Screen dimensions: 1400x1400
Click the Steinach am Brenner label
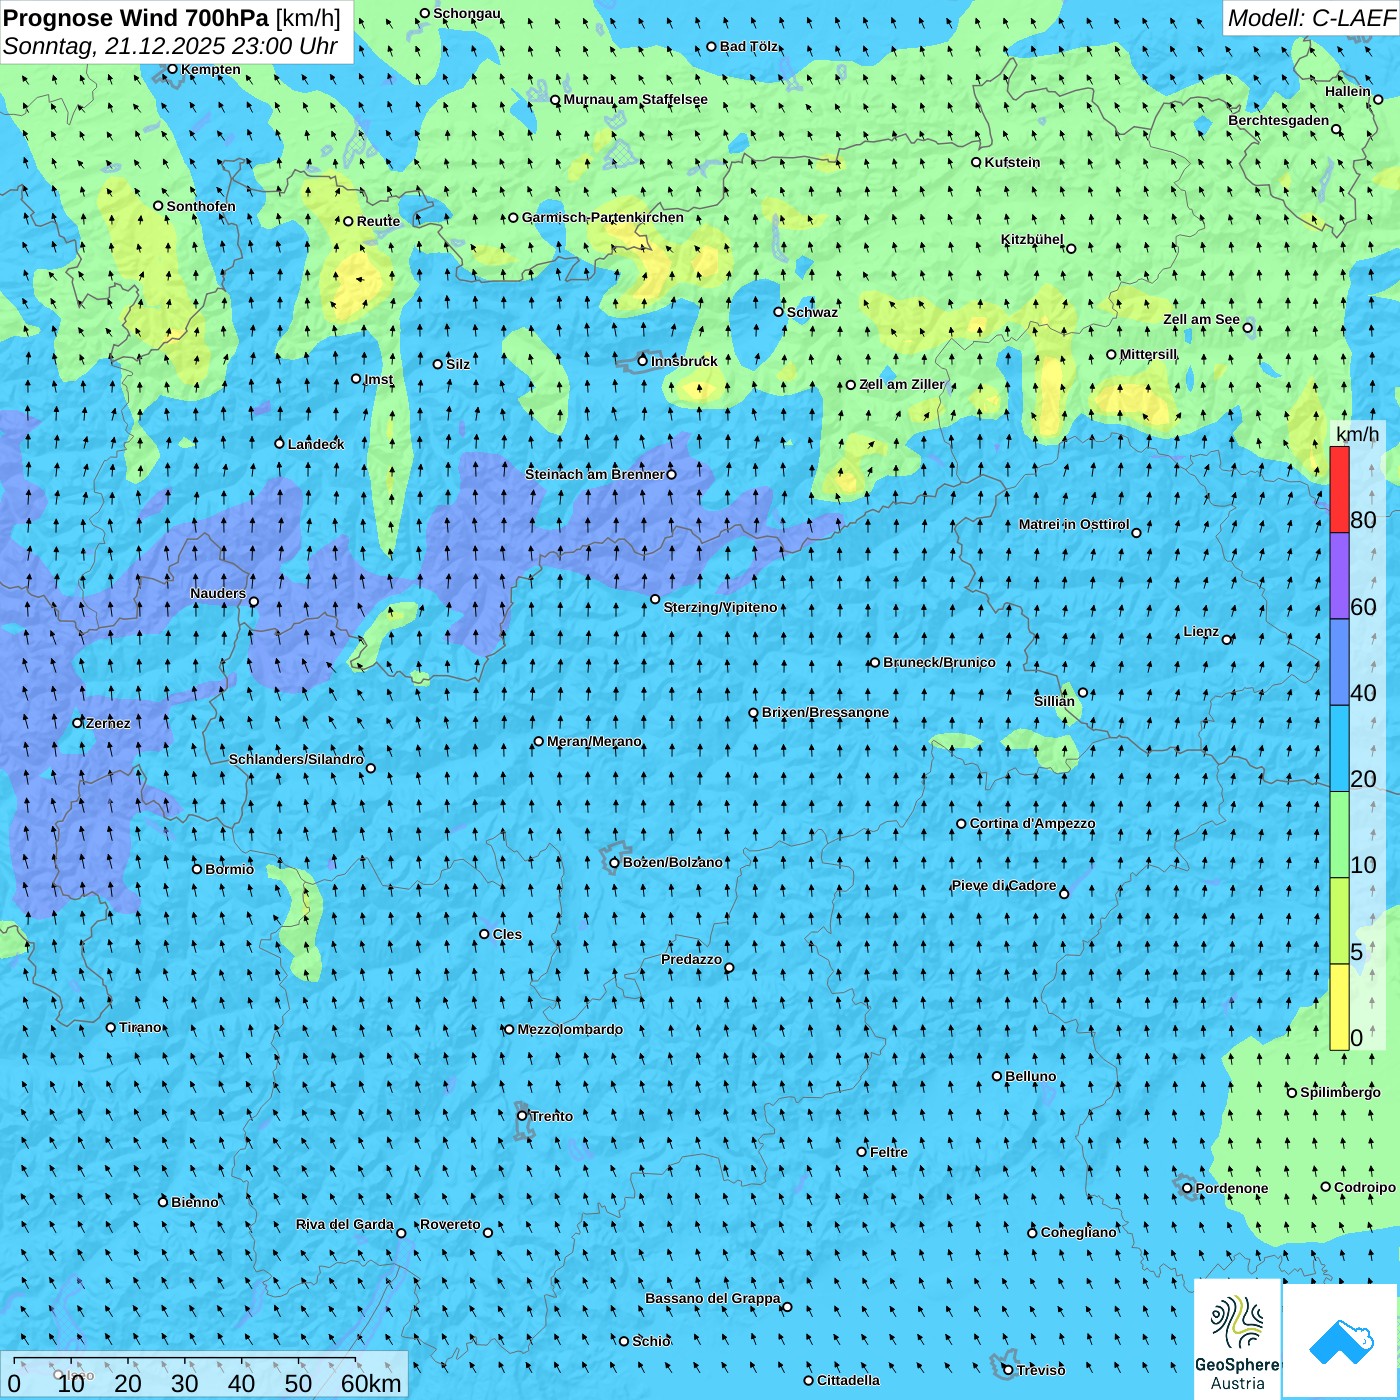click(595, 474)
